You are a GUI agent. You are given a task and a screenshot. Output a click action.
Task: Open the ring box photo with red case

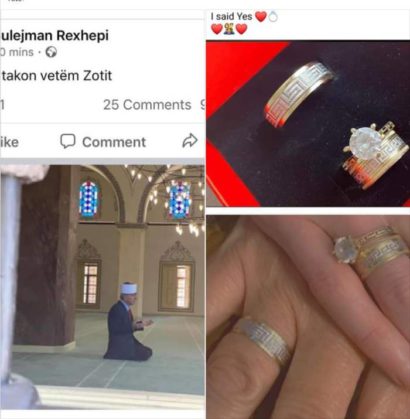tap(308, 123)
